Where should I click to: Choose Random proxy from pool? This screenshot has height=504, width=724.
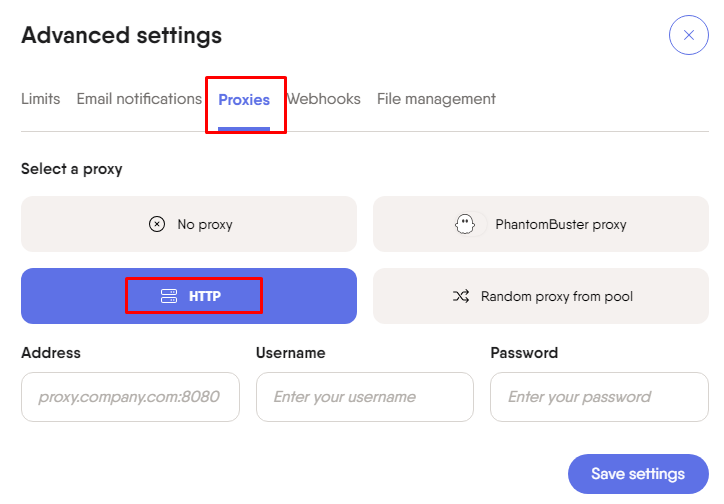coord(541,296)
